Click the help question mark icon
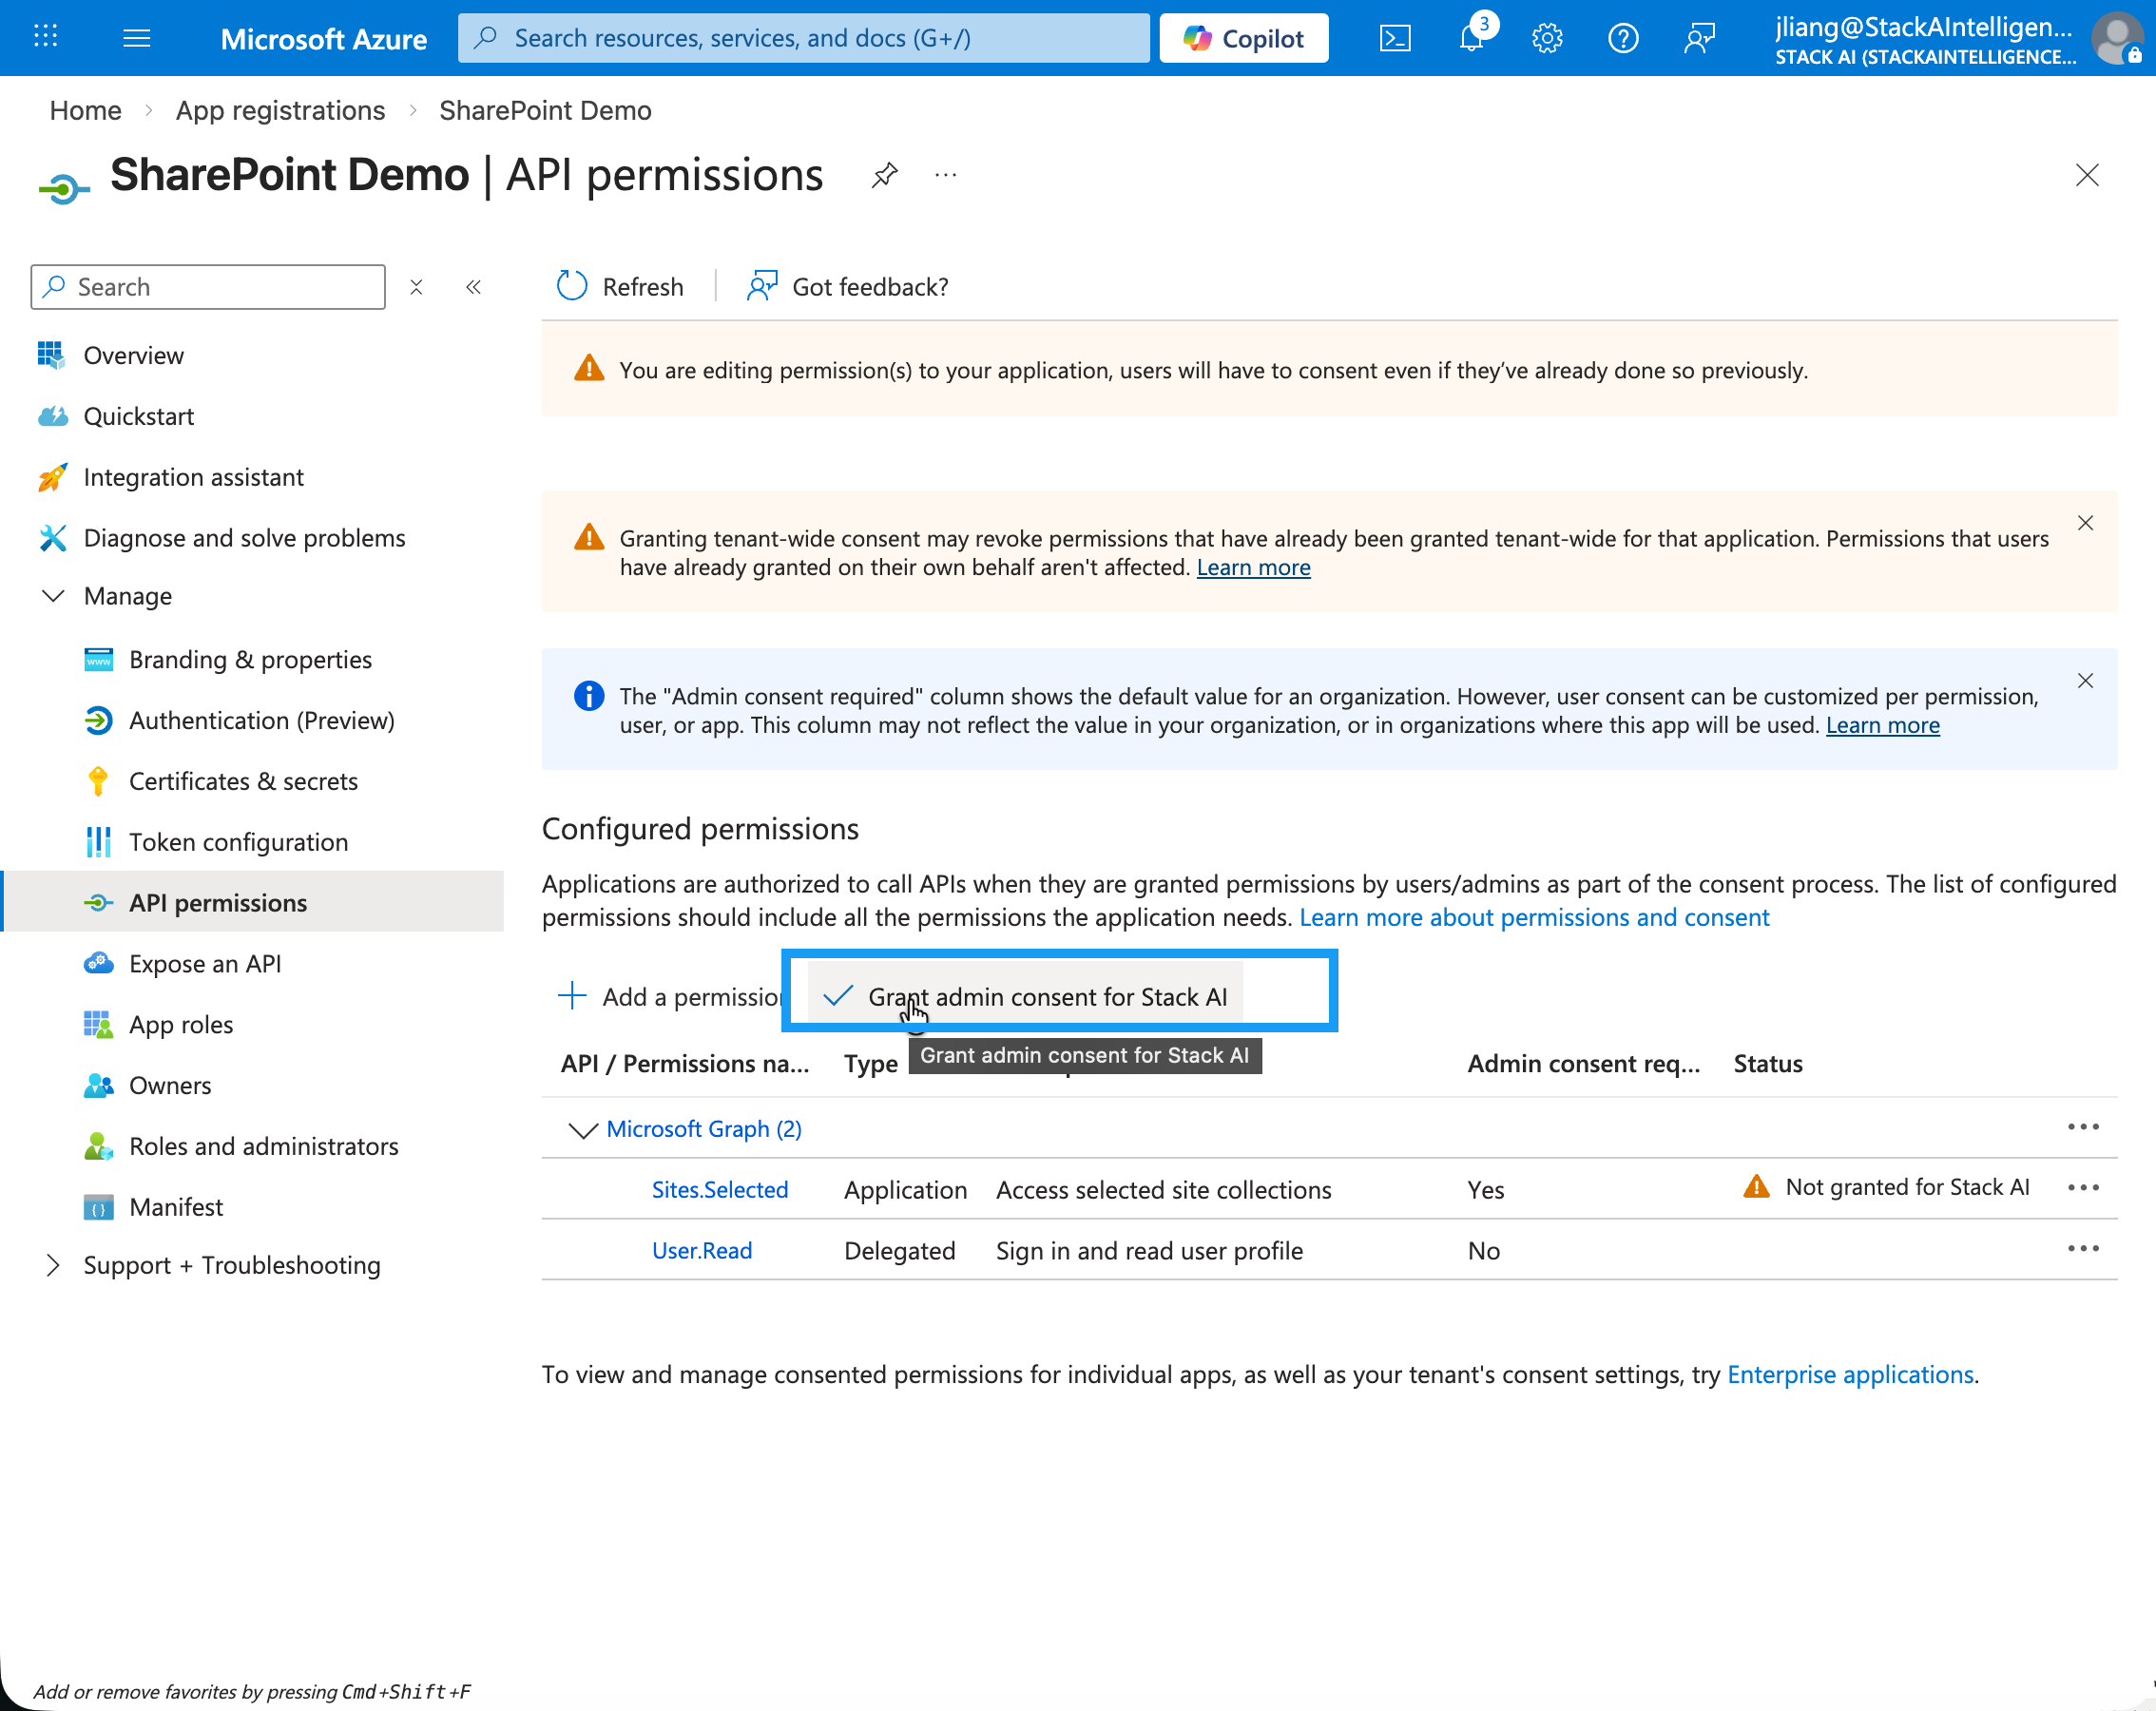The image size is (2156, 1711). pyautogui.click(x=1622, y=38)
